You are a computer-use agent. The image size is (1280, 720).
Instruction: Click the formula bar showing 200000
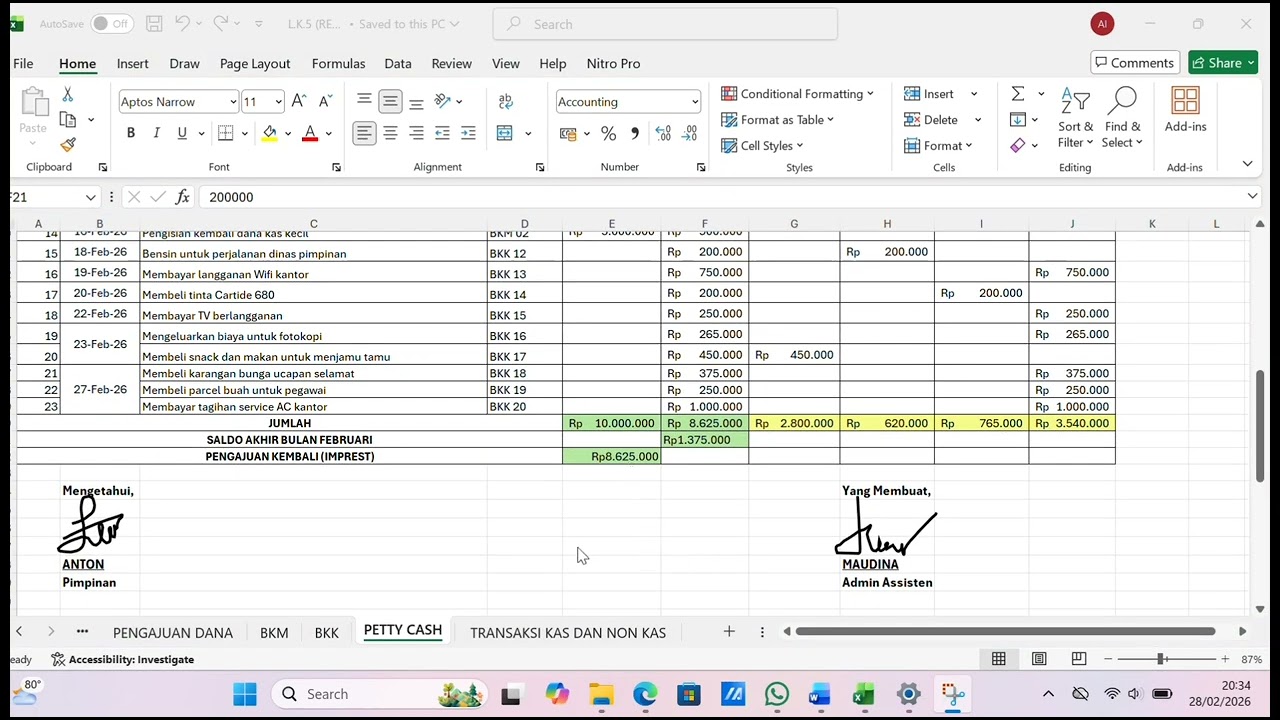point(720,197)
